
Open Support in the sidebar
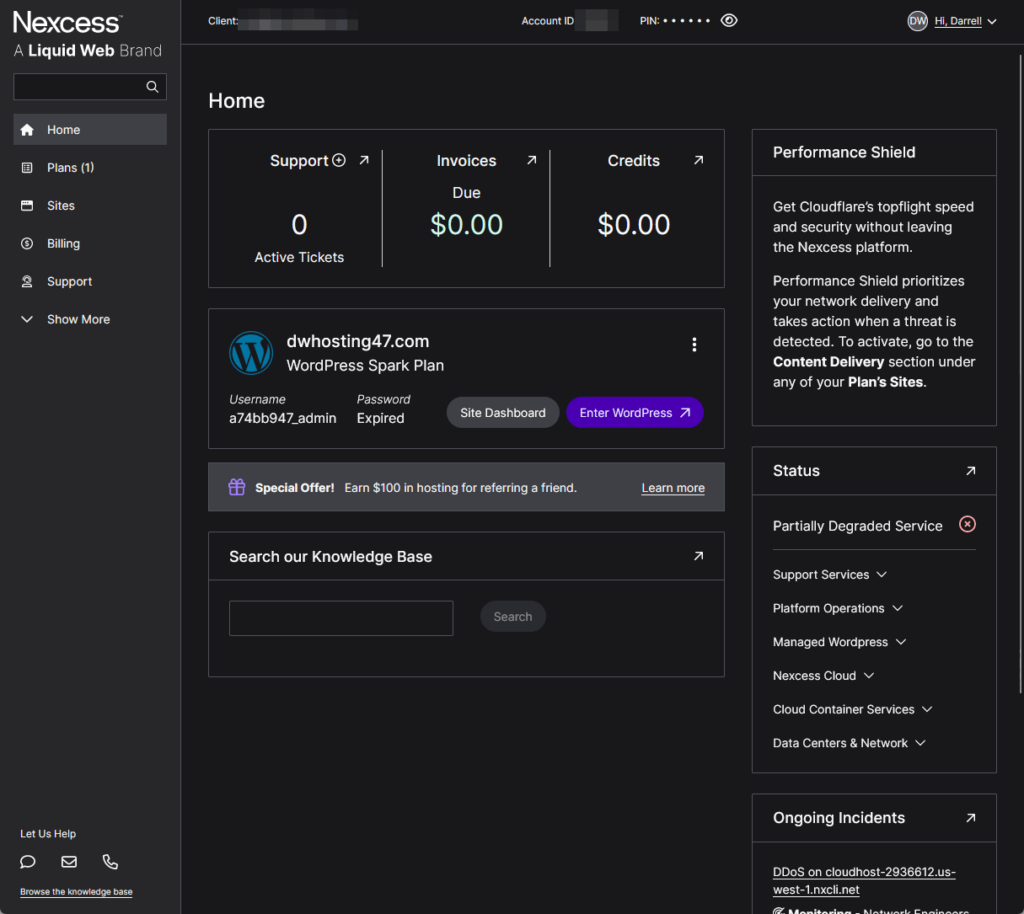tap(90, 281)
